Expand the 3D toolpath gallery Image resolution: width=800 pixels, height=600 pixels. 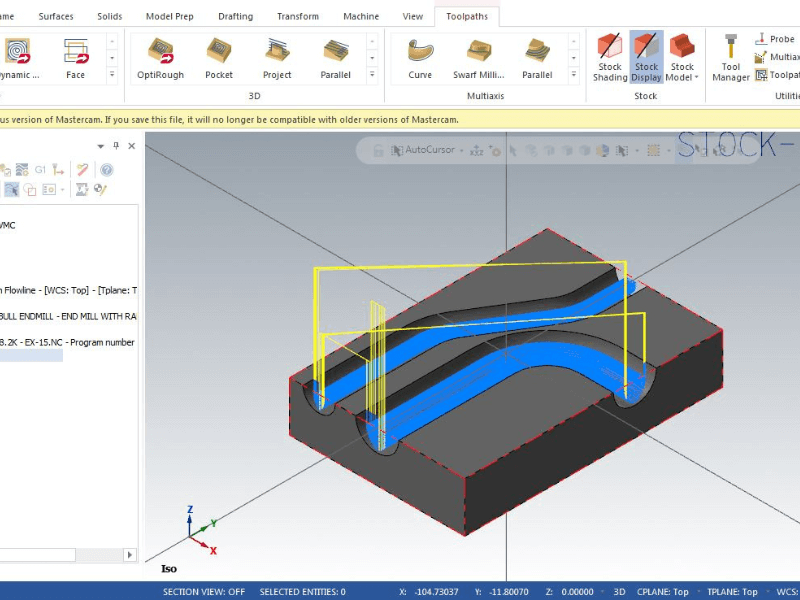(x=374, y=74)
